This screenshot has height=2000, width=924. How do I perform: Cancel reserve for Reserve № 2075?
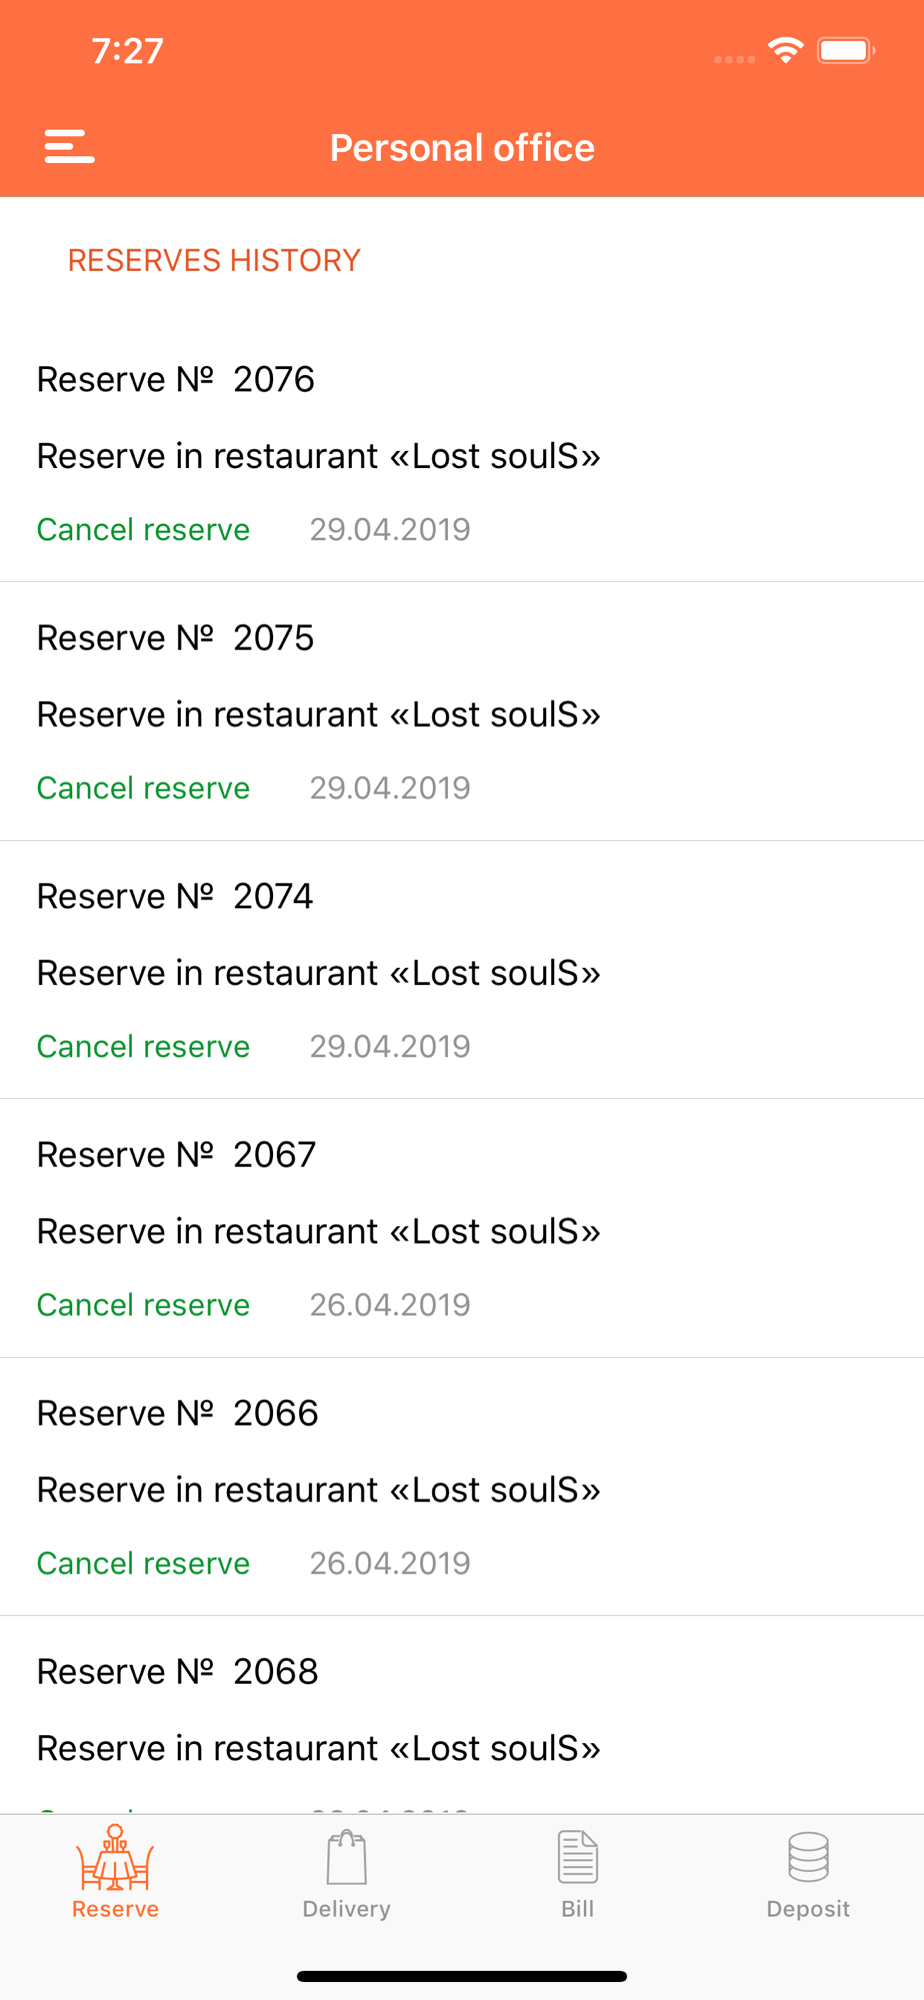click(143, 788)
